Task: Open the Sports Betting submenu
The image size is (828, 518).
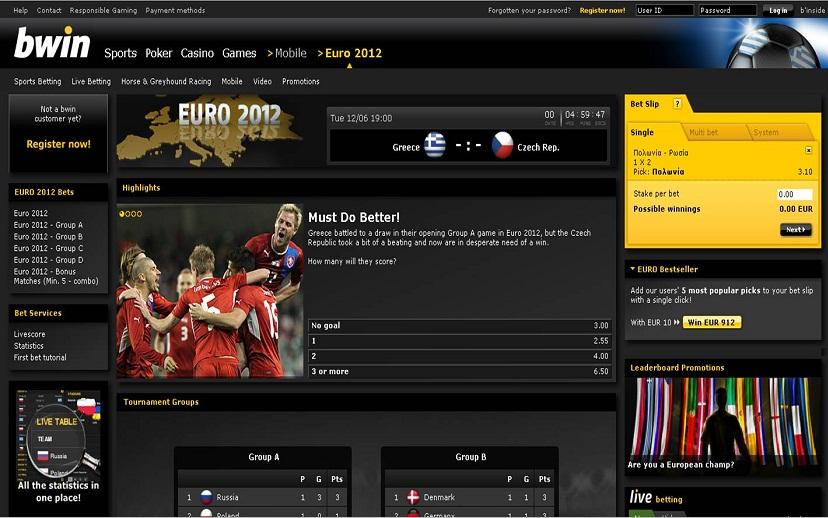Action: coord(37,81)
